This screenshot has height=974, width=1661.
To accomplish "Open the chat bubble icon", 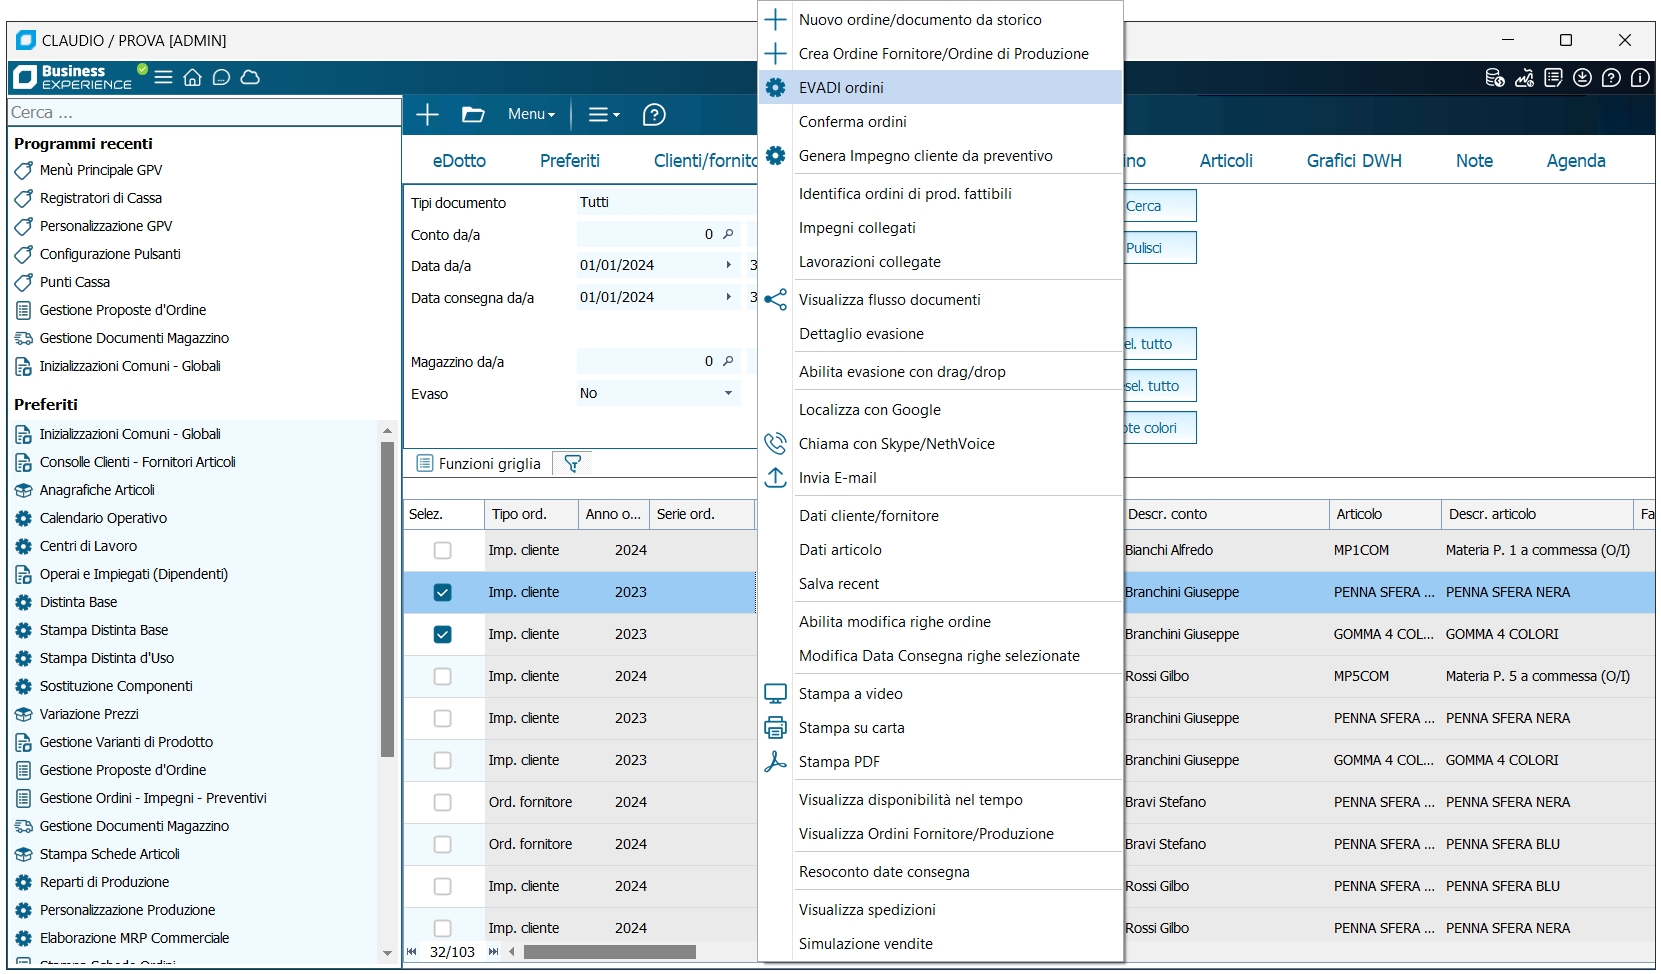I will point(222,77).
